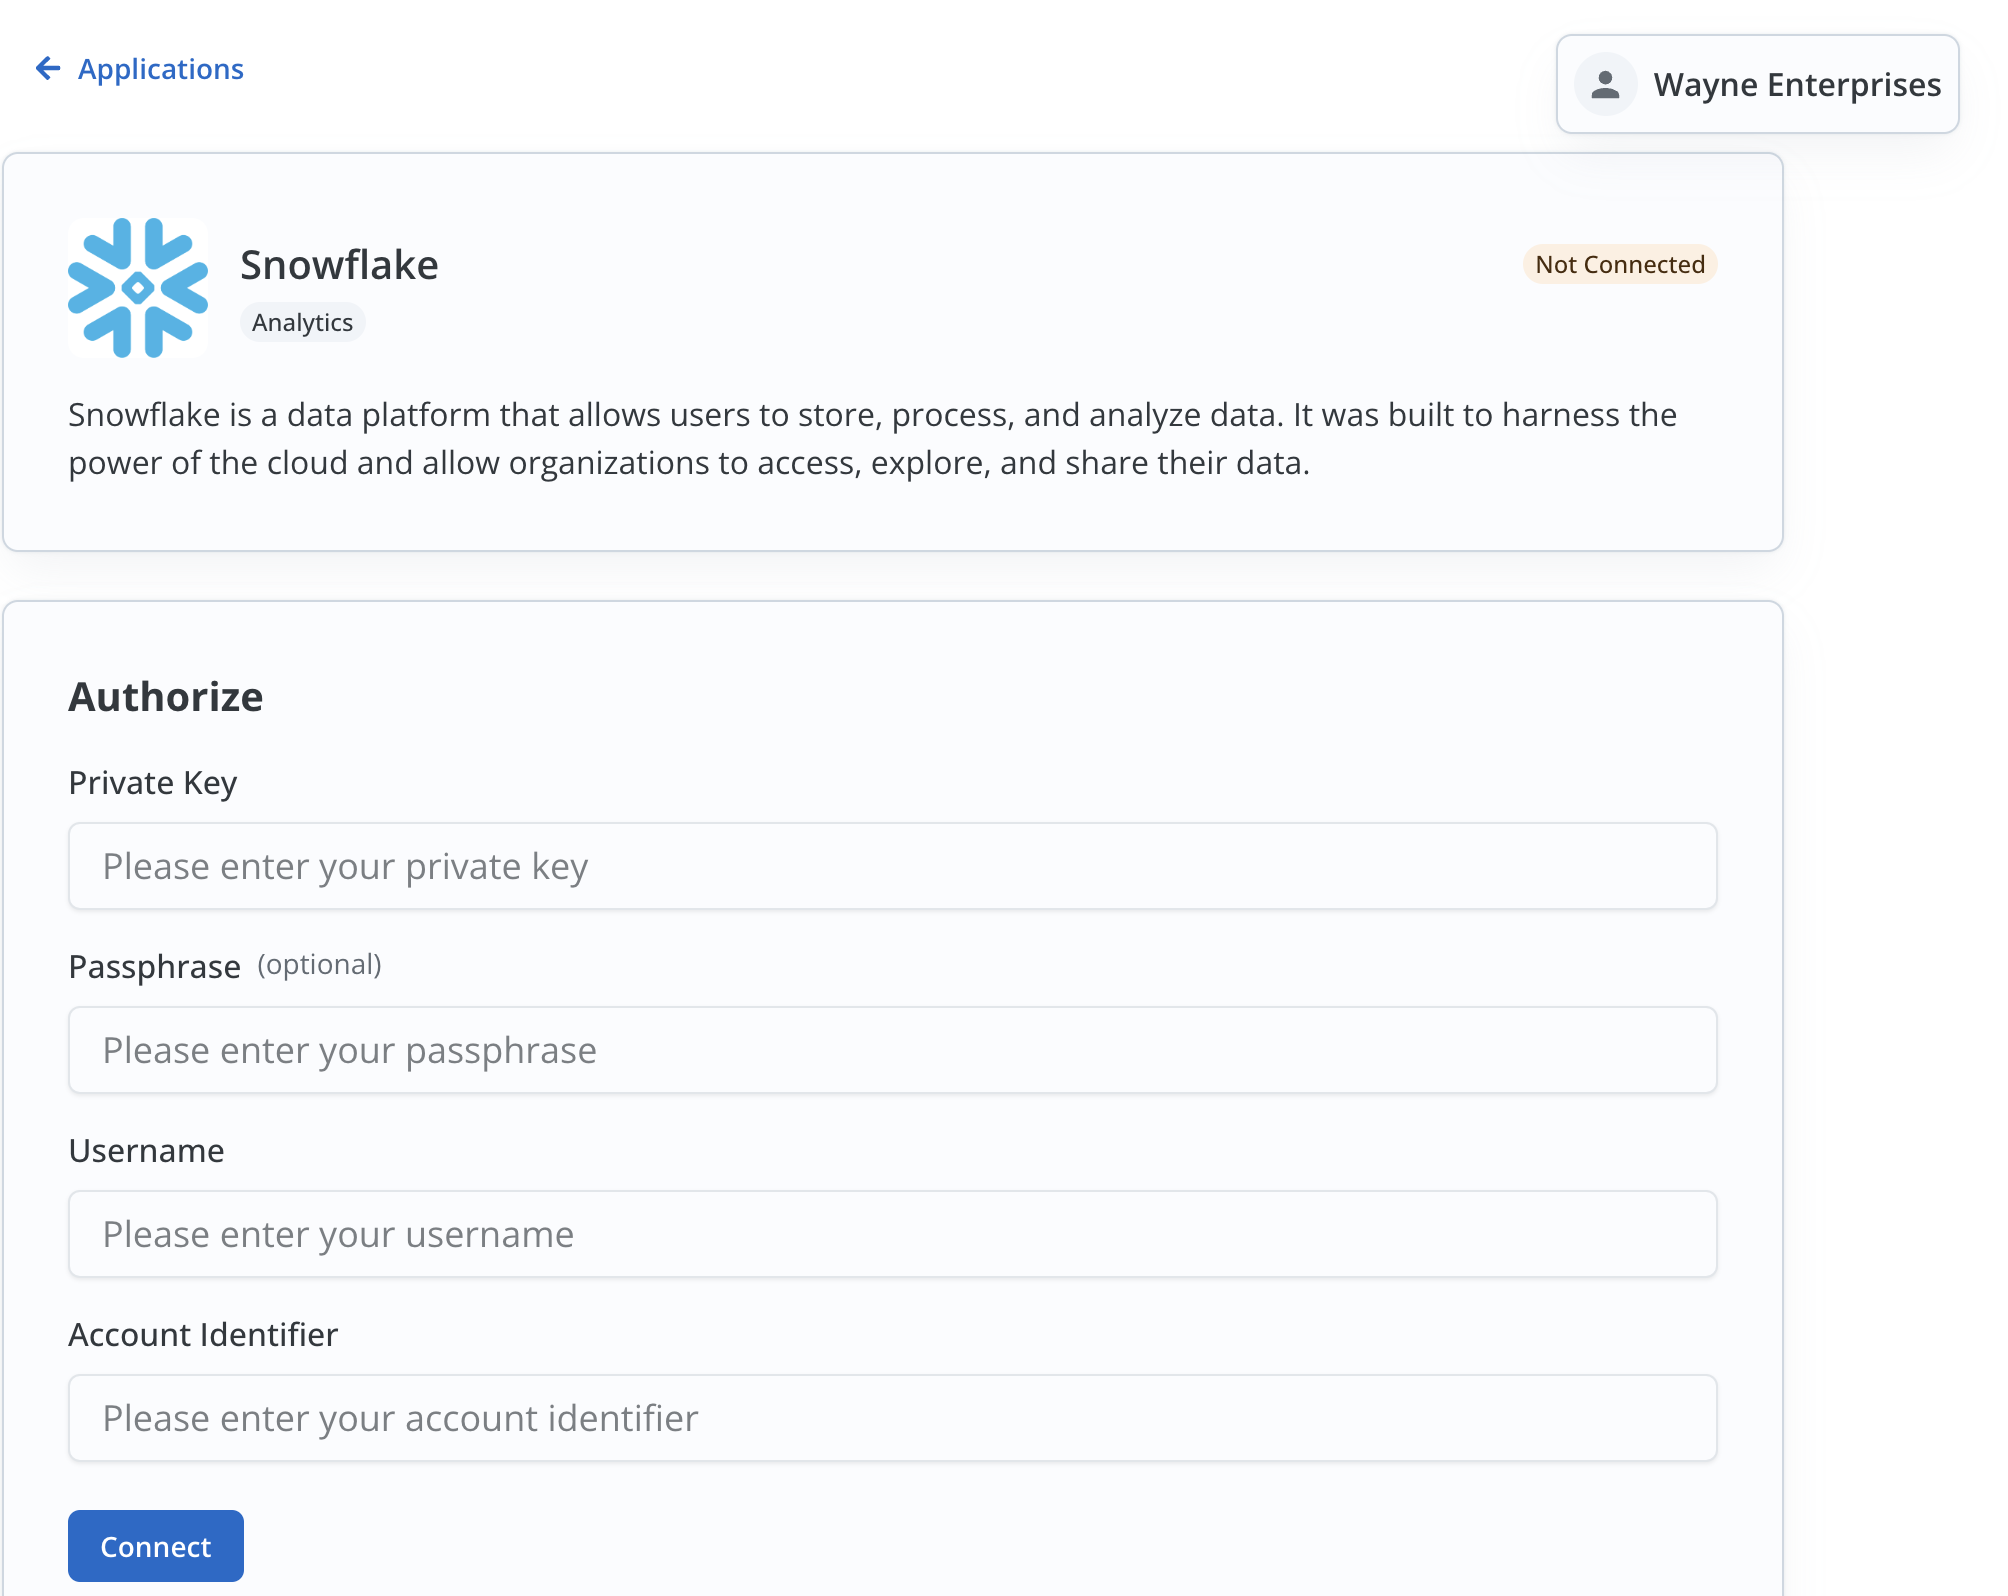This screenshot has height=1596, width=2008.
Task: Click the Authorize section heading
Action: pyautogui.click(x=165, y=696)
